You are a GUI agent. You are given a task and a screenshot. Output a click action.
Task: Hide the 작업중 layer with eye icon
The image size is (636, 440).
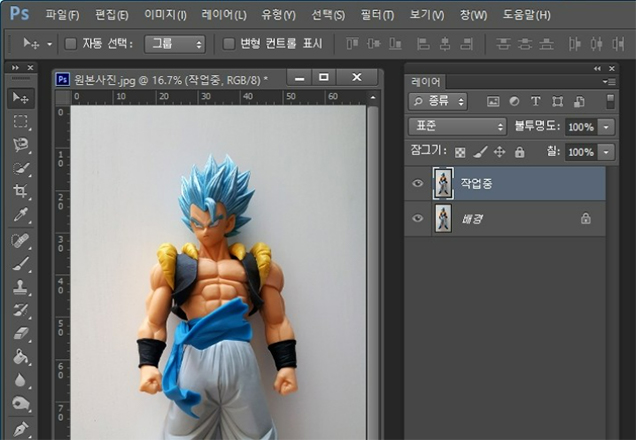pyautogui.click(x=418, y=184)
